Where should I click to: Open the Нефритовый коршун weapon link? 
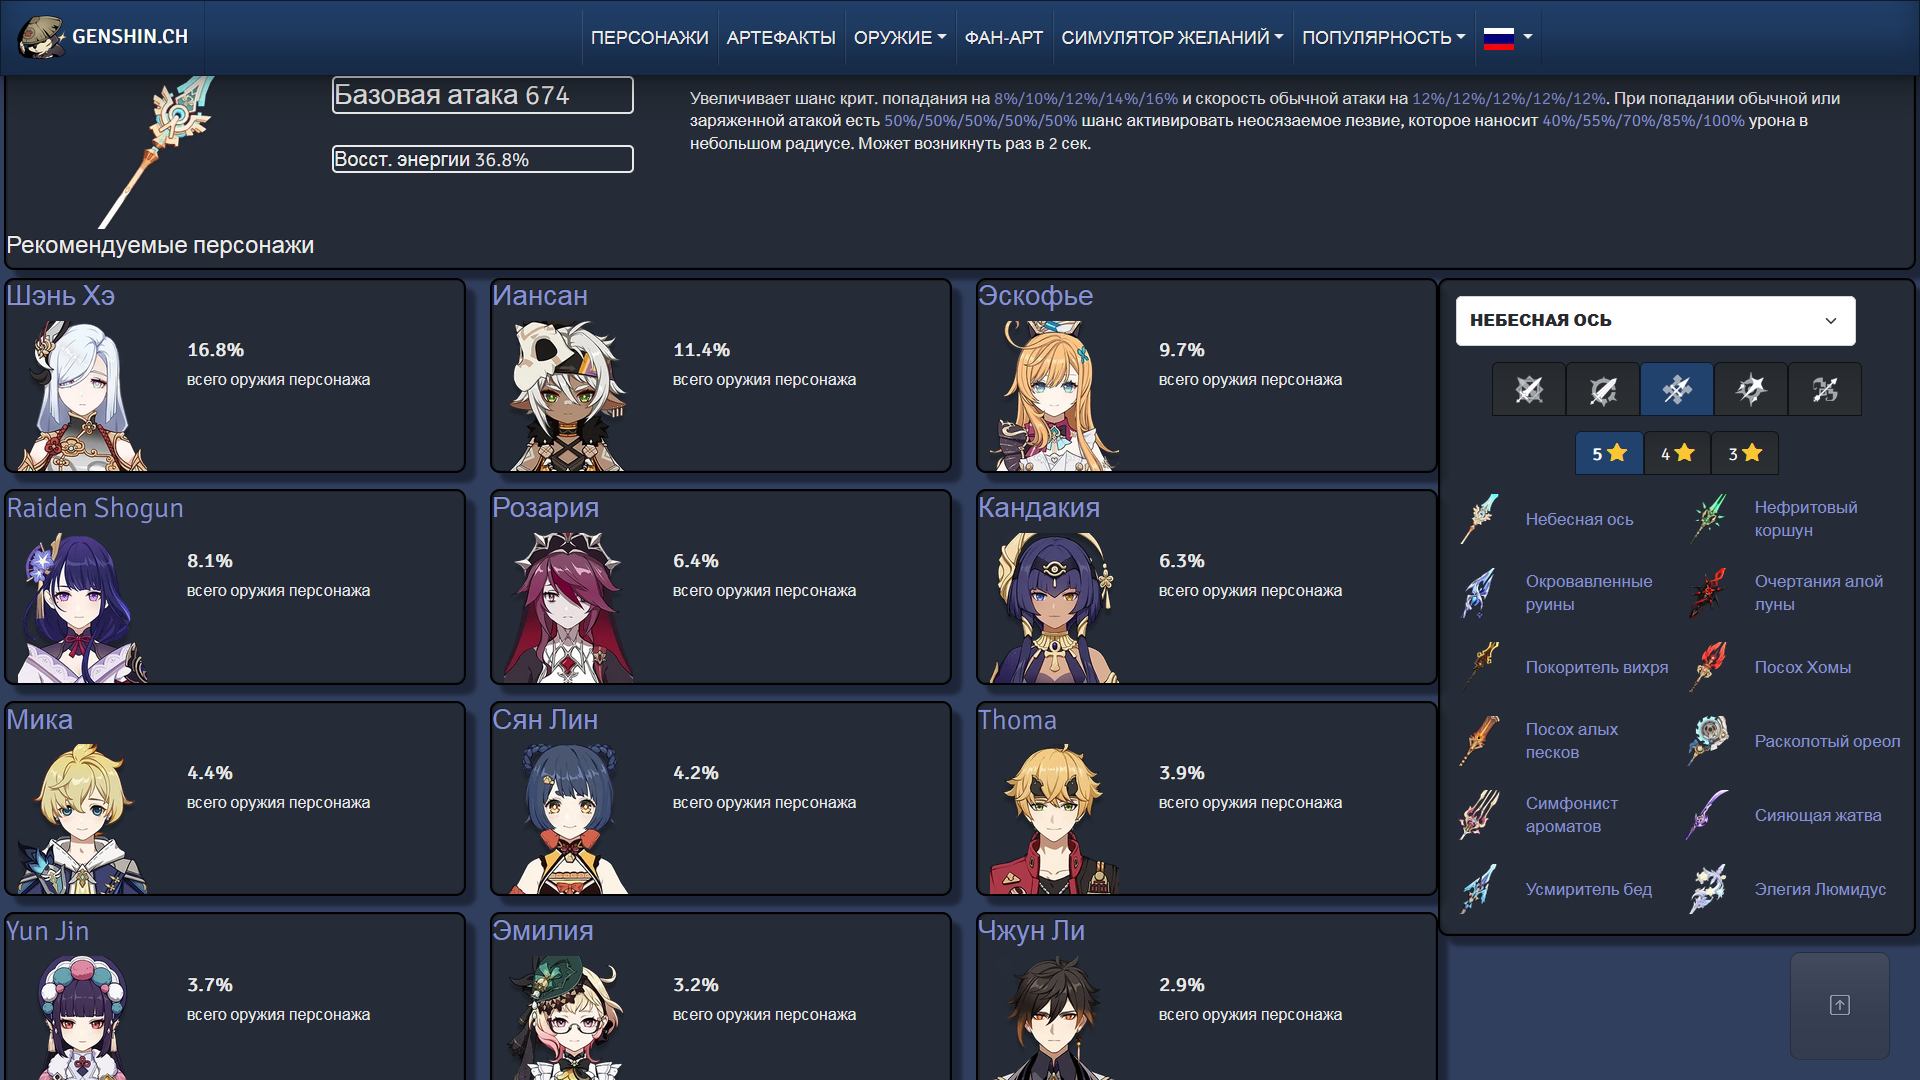pyautogui.click(x=1805, y=519)
